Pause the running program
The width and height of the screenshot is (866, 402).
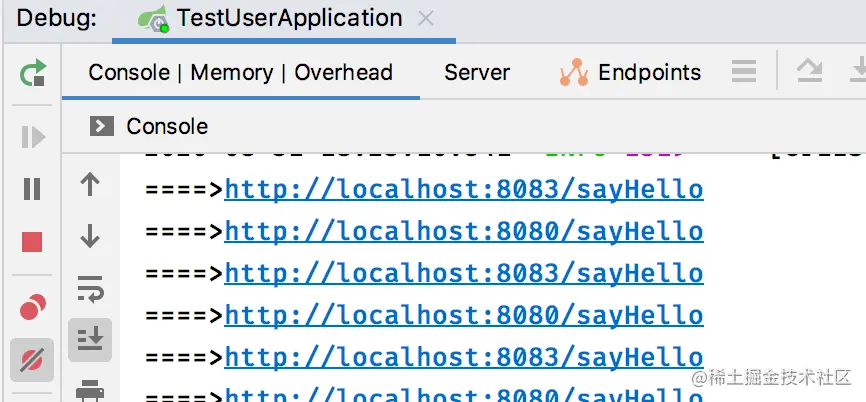click(x=33, y=189)
